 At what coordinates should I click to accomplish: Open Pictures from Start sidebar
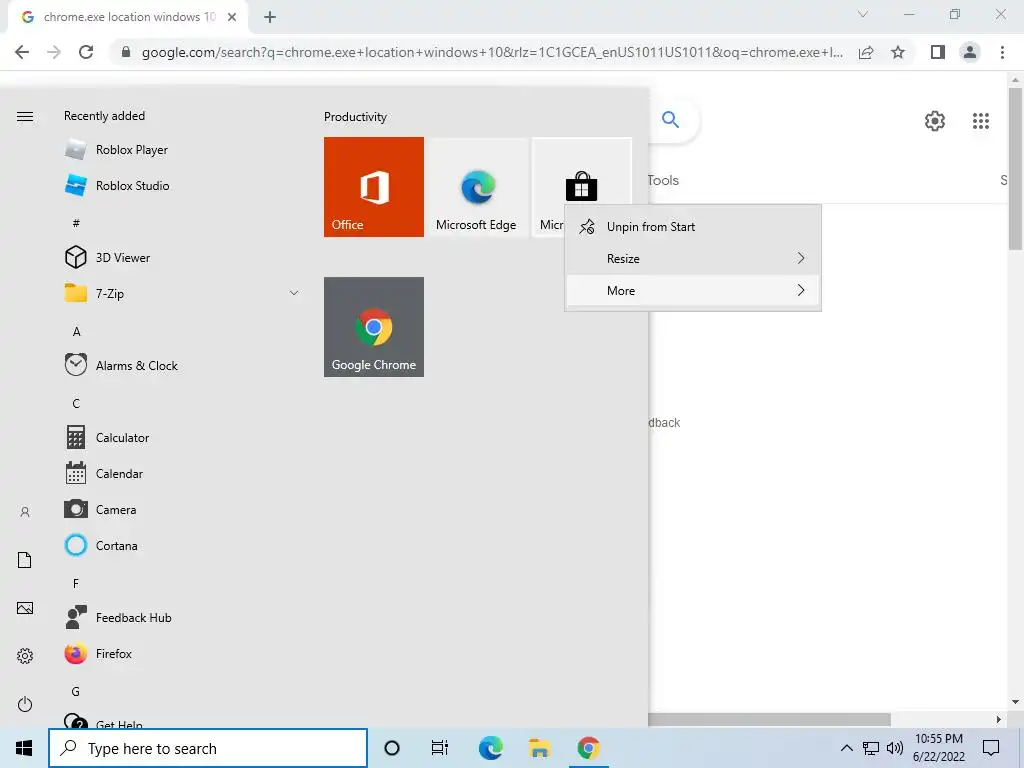pyautogui.click(x=25, y=608)
